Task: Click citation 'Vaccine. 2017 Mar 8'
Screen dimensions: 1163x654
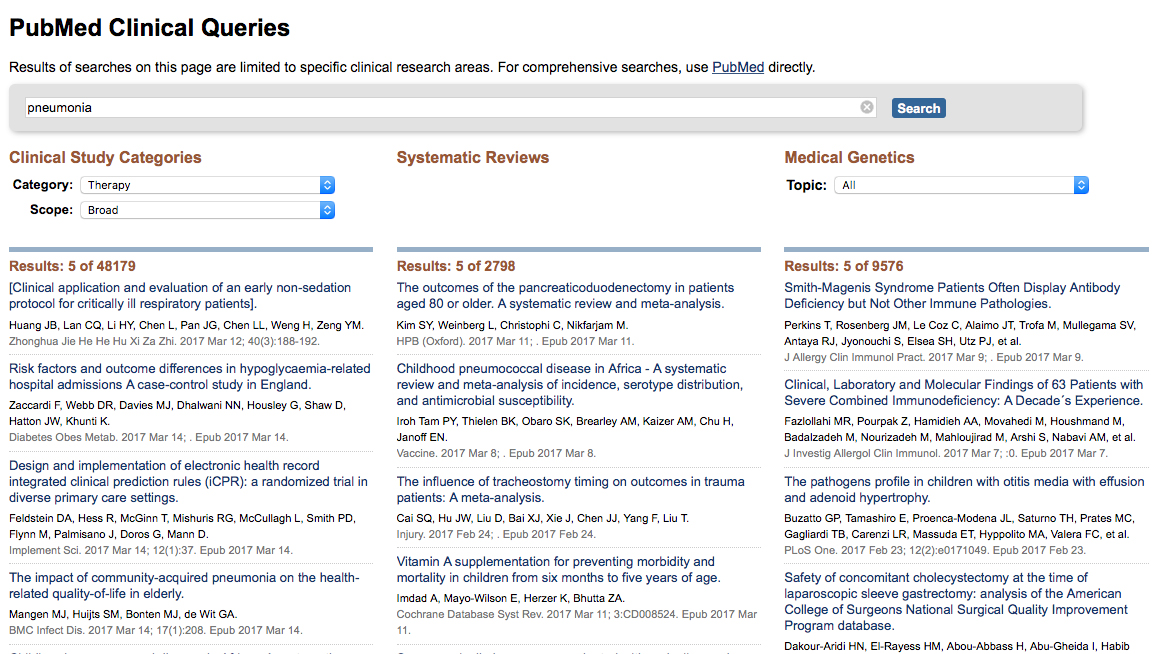Action: click(496, 454)
